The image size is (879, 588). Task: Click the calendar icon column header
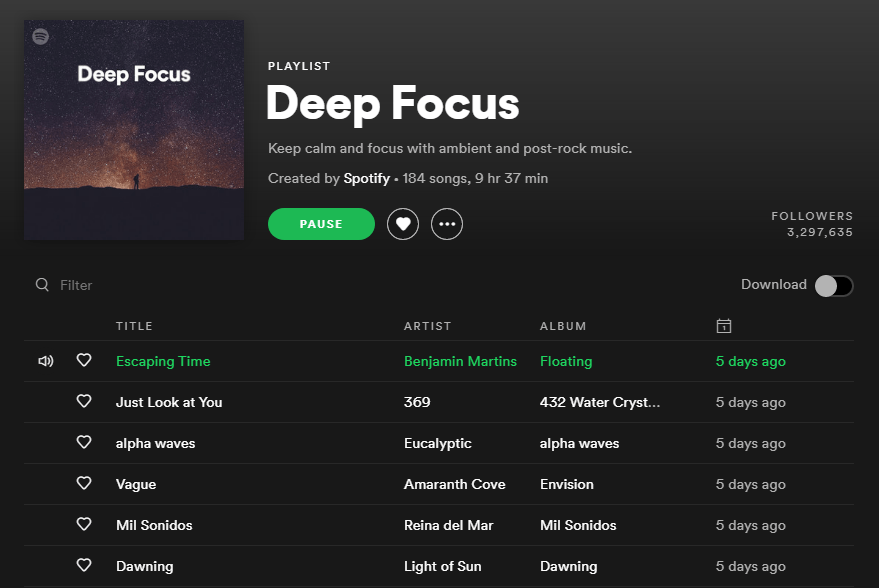(x=723, y=325)
